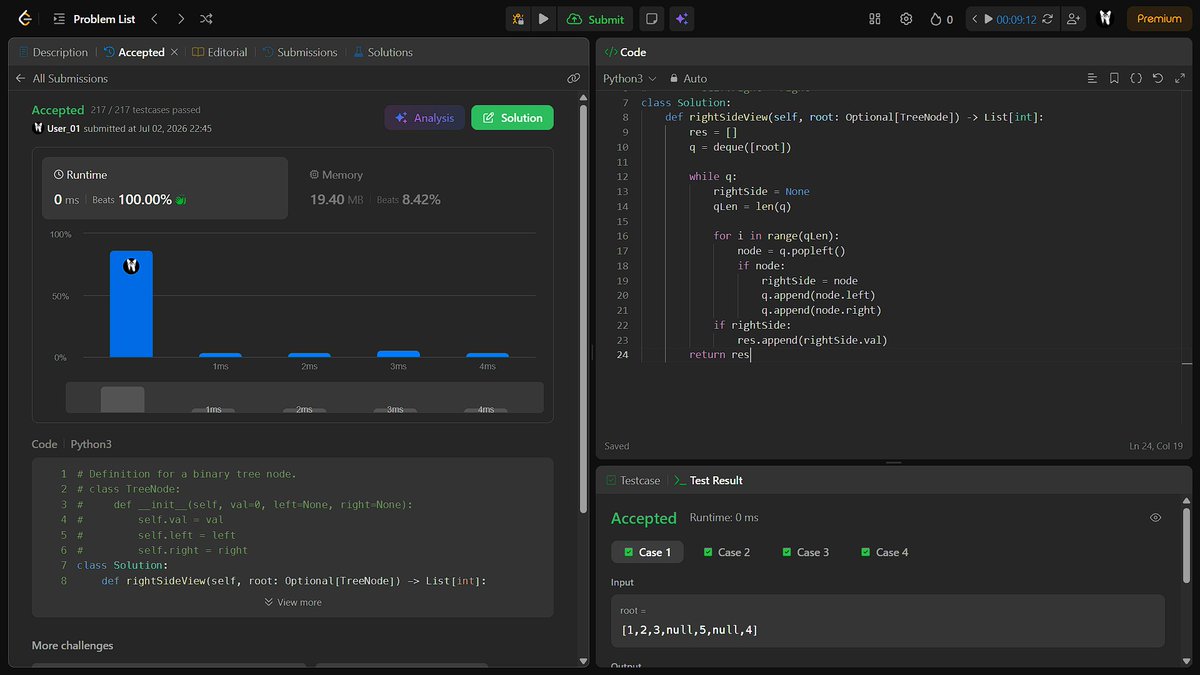Click the green Solution button
Image resolution: width=1200 pixels, height=675 pixels.
pyautogui.click(x=512, y=118)
